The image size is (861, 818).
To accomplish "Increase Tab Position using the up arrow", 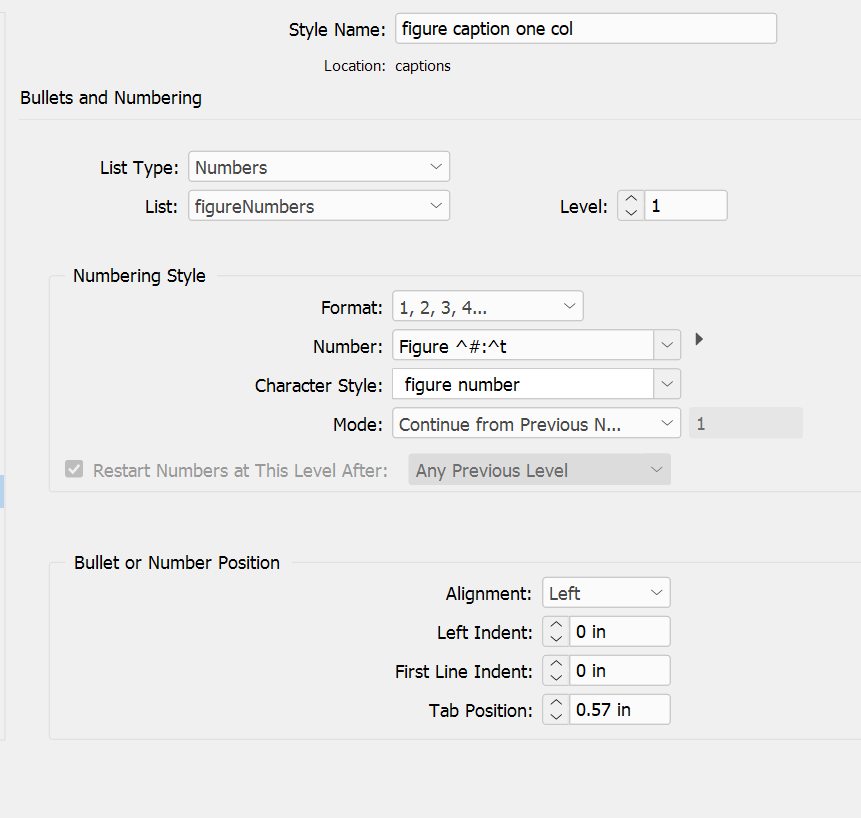I will coord(555,703).
